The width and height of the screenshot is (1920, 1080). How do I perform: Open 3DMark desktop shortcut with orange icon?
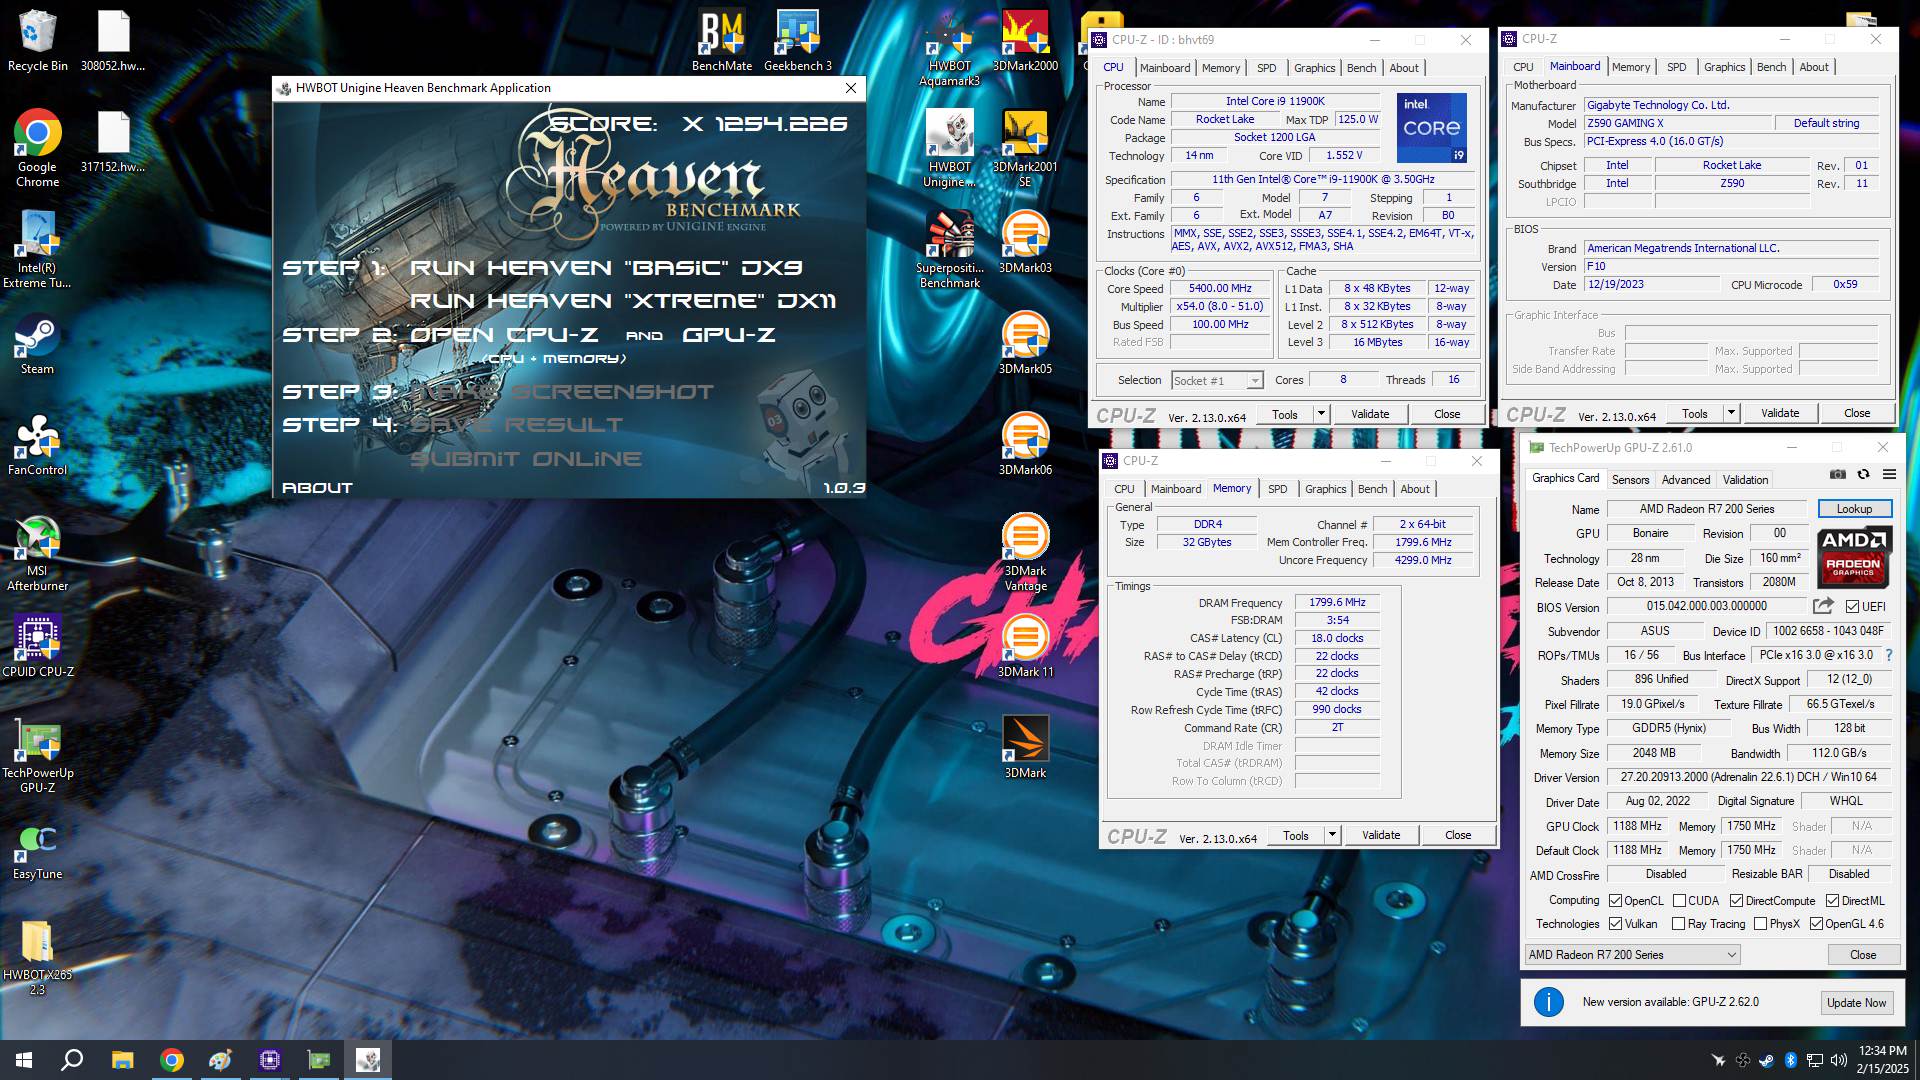click(1025, 747)
